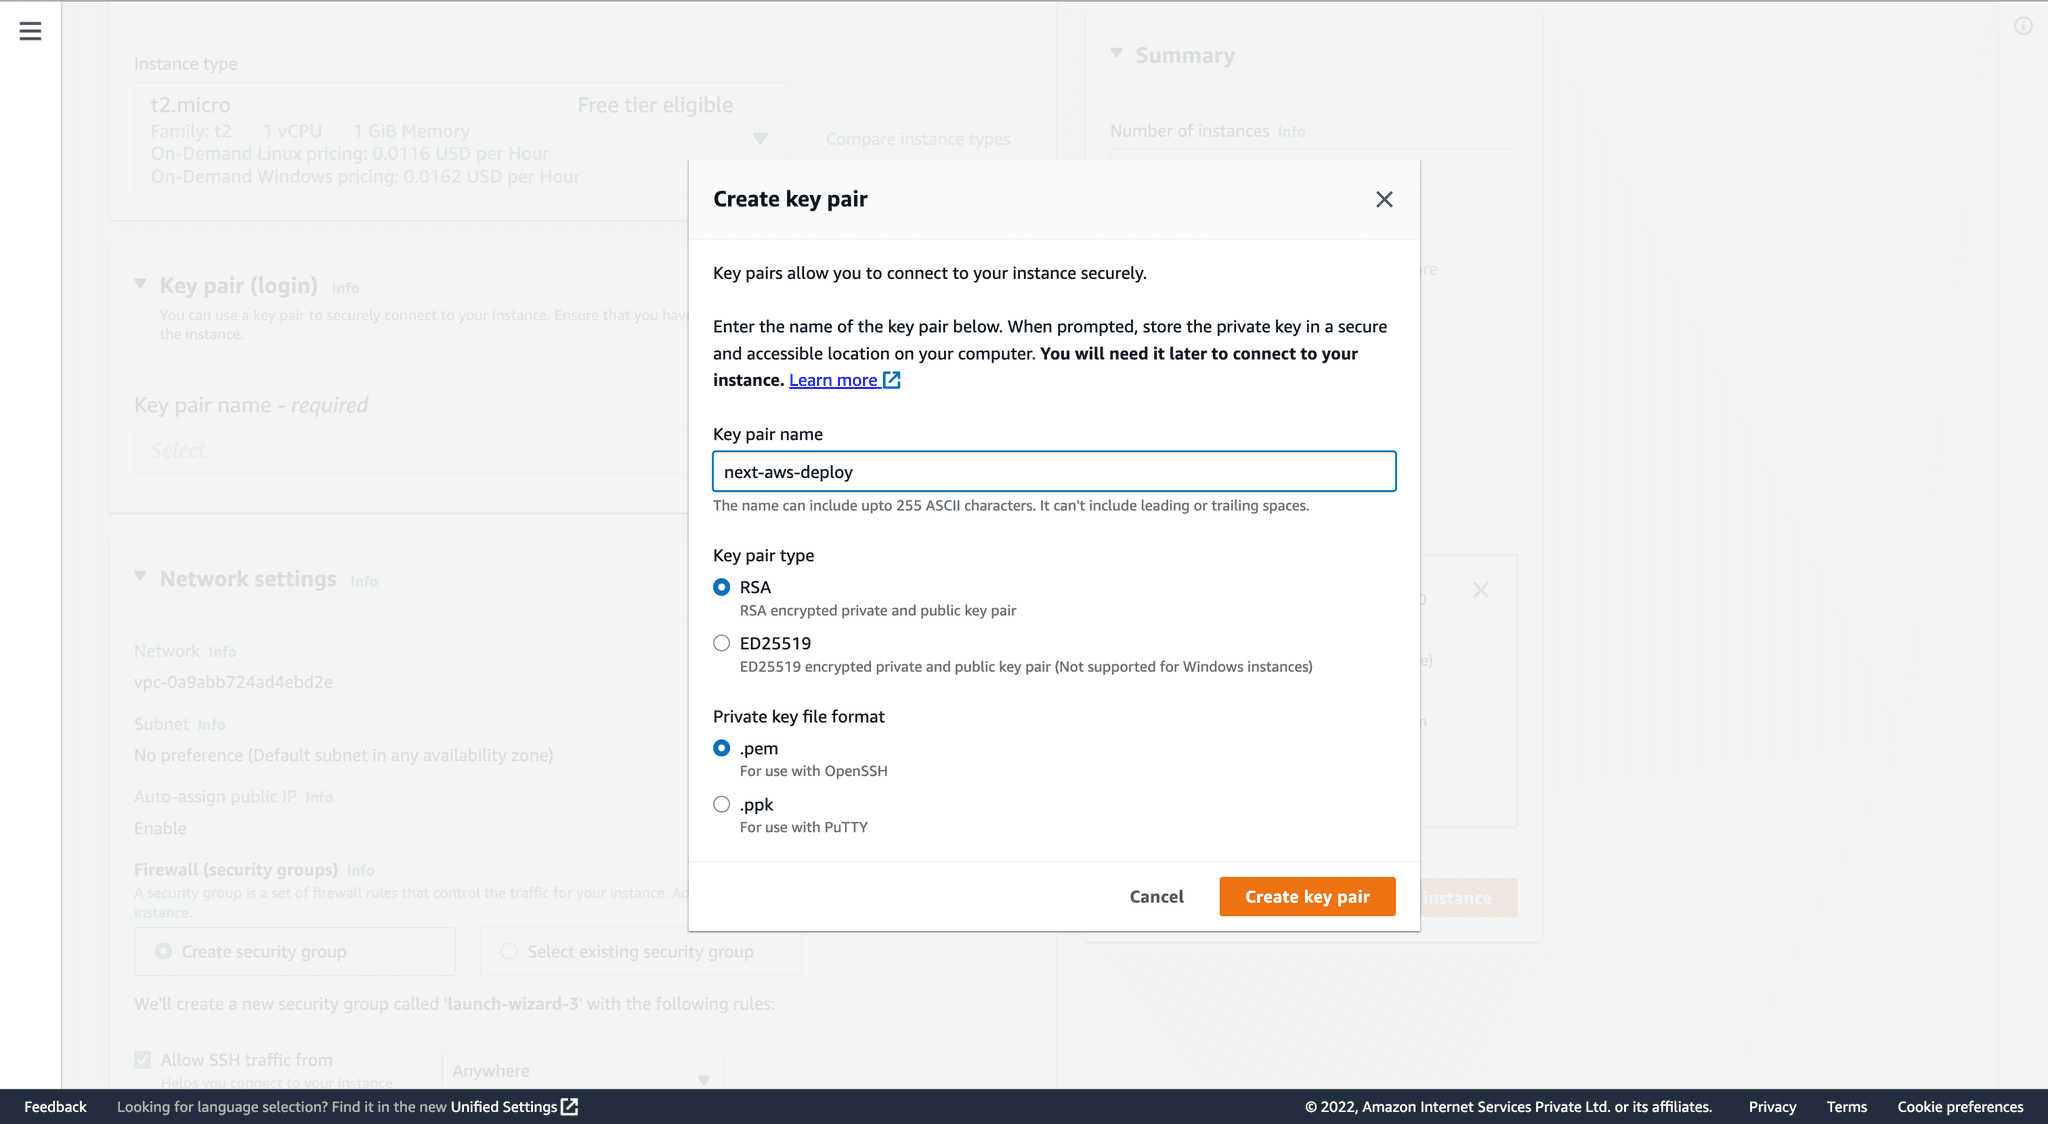Image resolution: width=2048 pixels, height=1124 pixels.
Task: Choose the .ppk private key file format
Action: [721, 804]
